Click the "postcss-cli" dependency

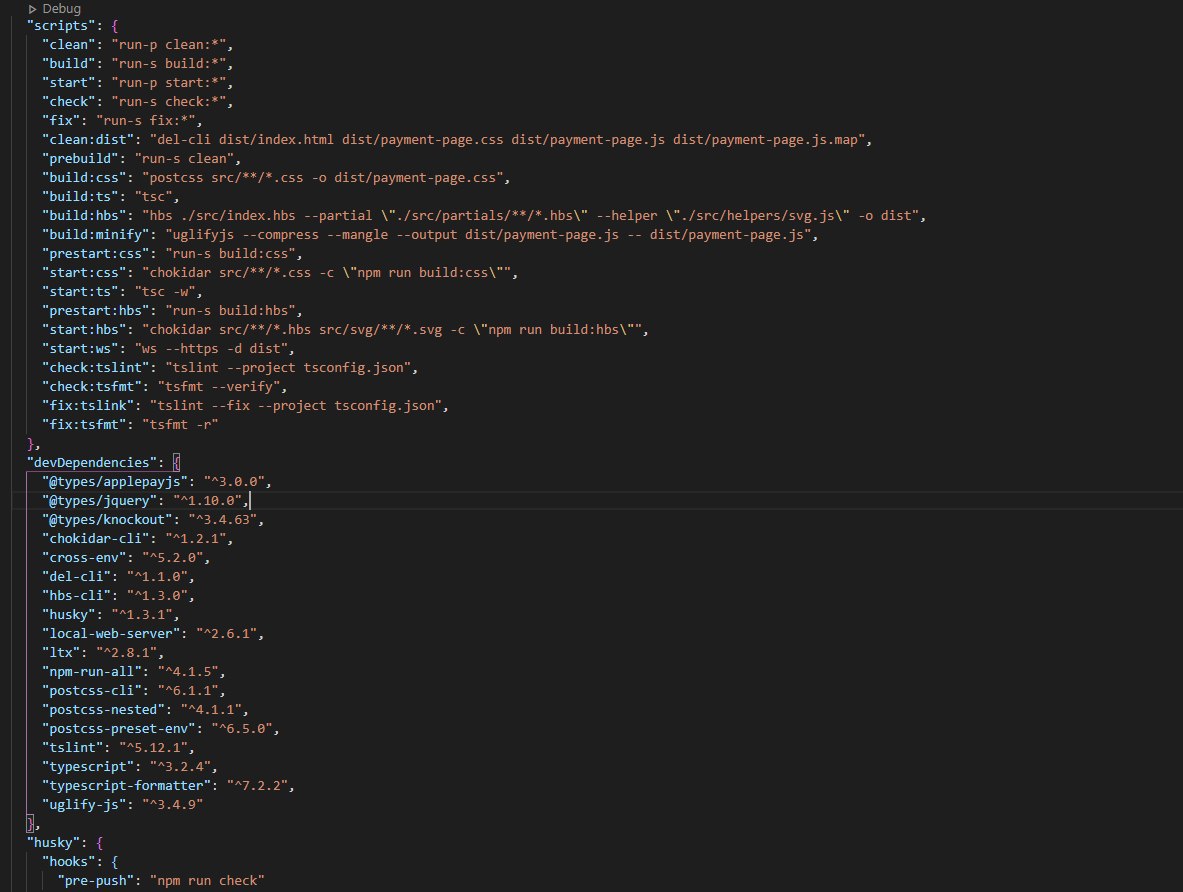point(91,690)
